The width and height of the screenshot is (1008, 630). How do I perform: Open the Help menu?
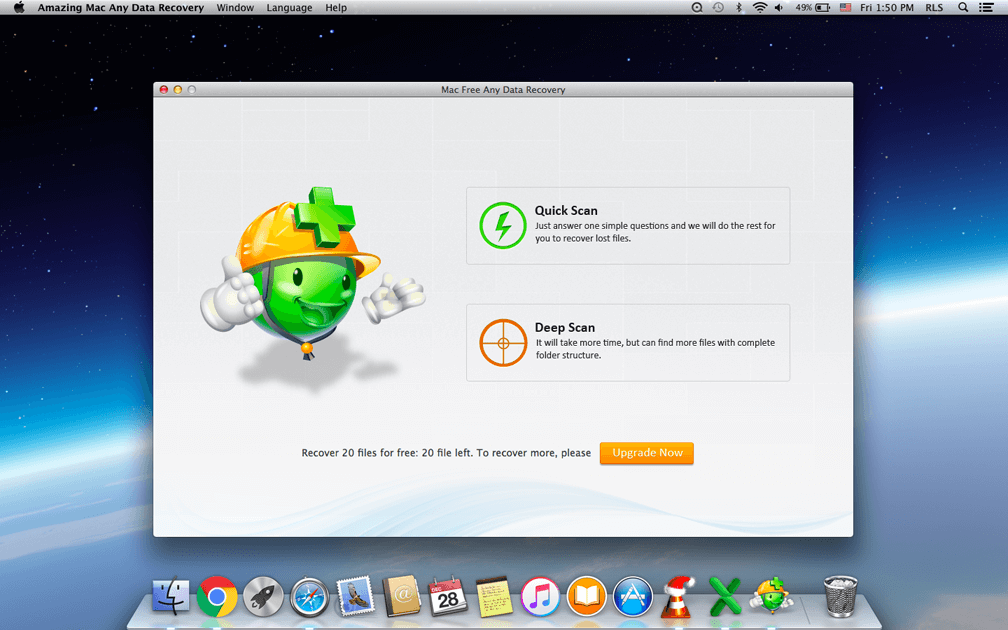336,8
